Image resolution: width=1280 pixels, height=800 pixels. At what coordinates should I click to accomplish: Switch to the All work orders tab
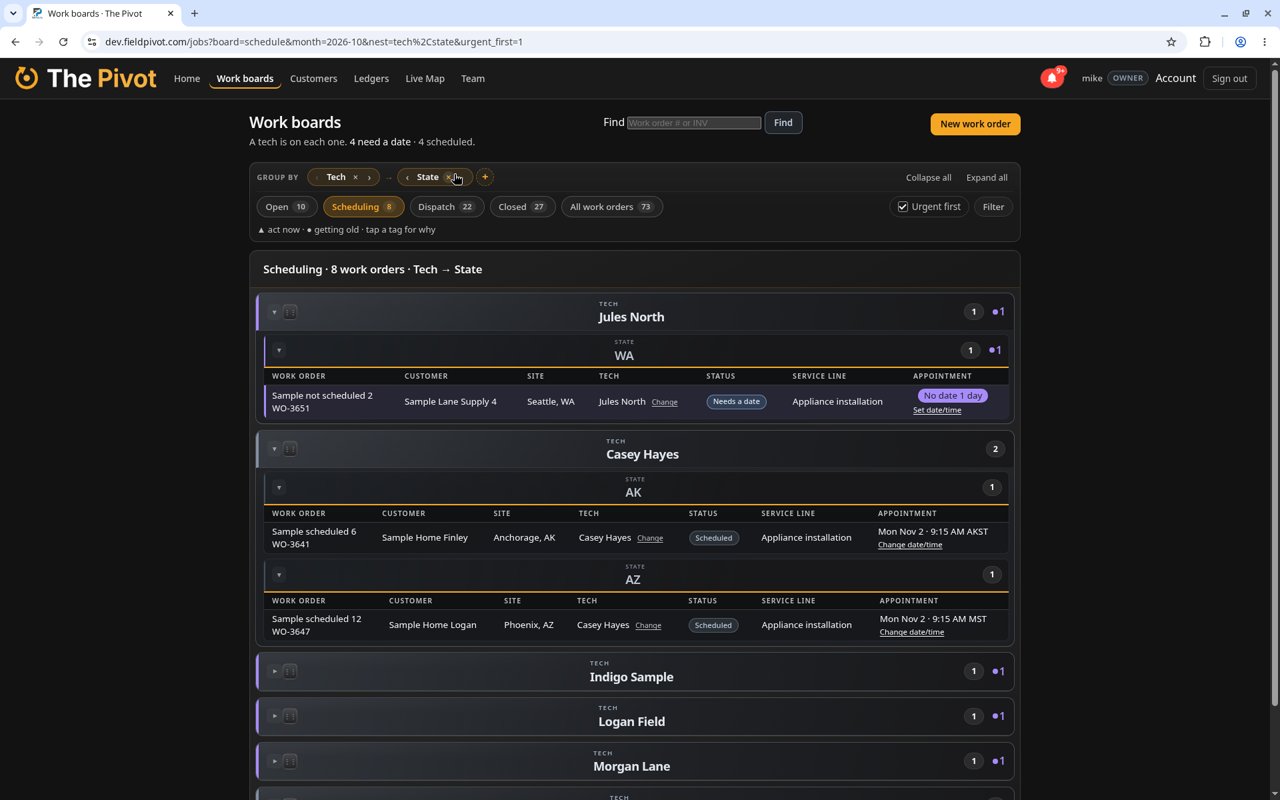611,207
